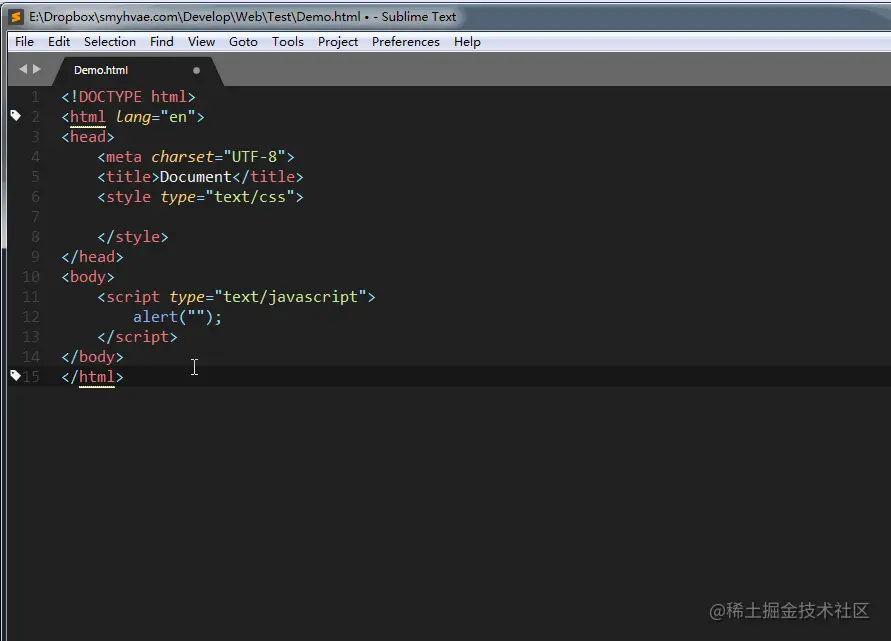This screenshot has width=891, height=641.
Task: Click the "text/javascript" attribute value
Action: tap(290, 297)
